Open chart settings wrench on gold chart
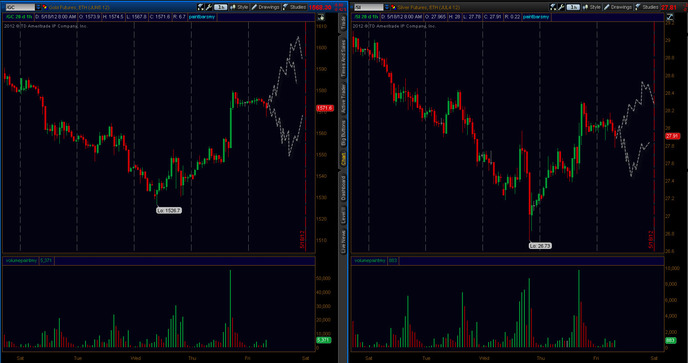The width and height of the screenshot is (688, 363). point(208,7)
